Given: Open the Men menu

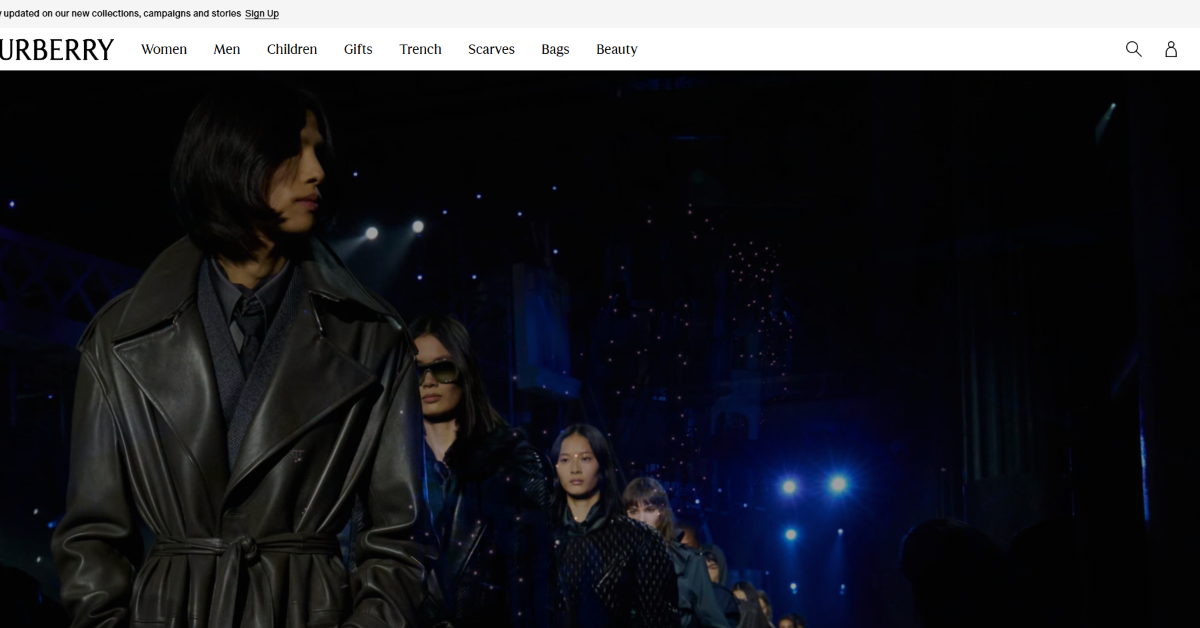Looking at the screenshot, I should [227, 49].
